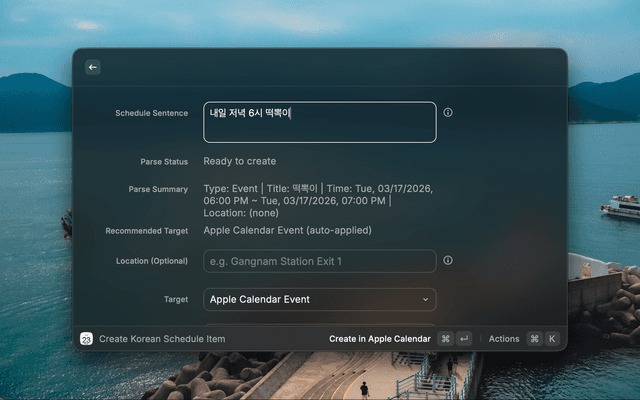
Task: Click the chevron arrow in Target dropdown
Action: coord(425,299)
